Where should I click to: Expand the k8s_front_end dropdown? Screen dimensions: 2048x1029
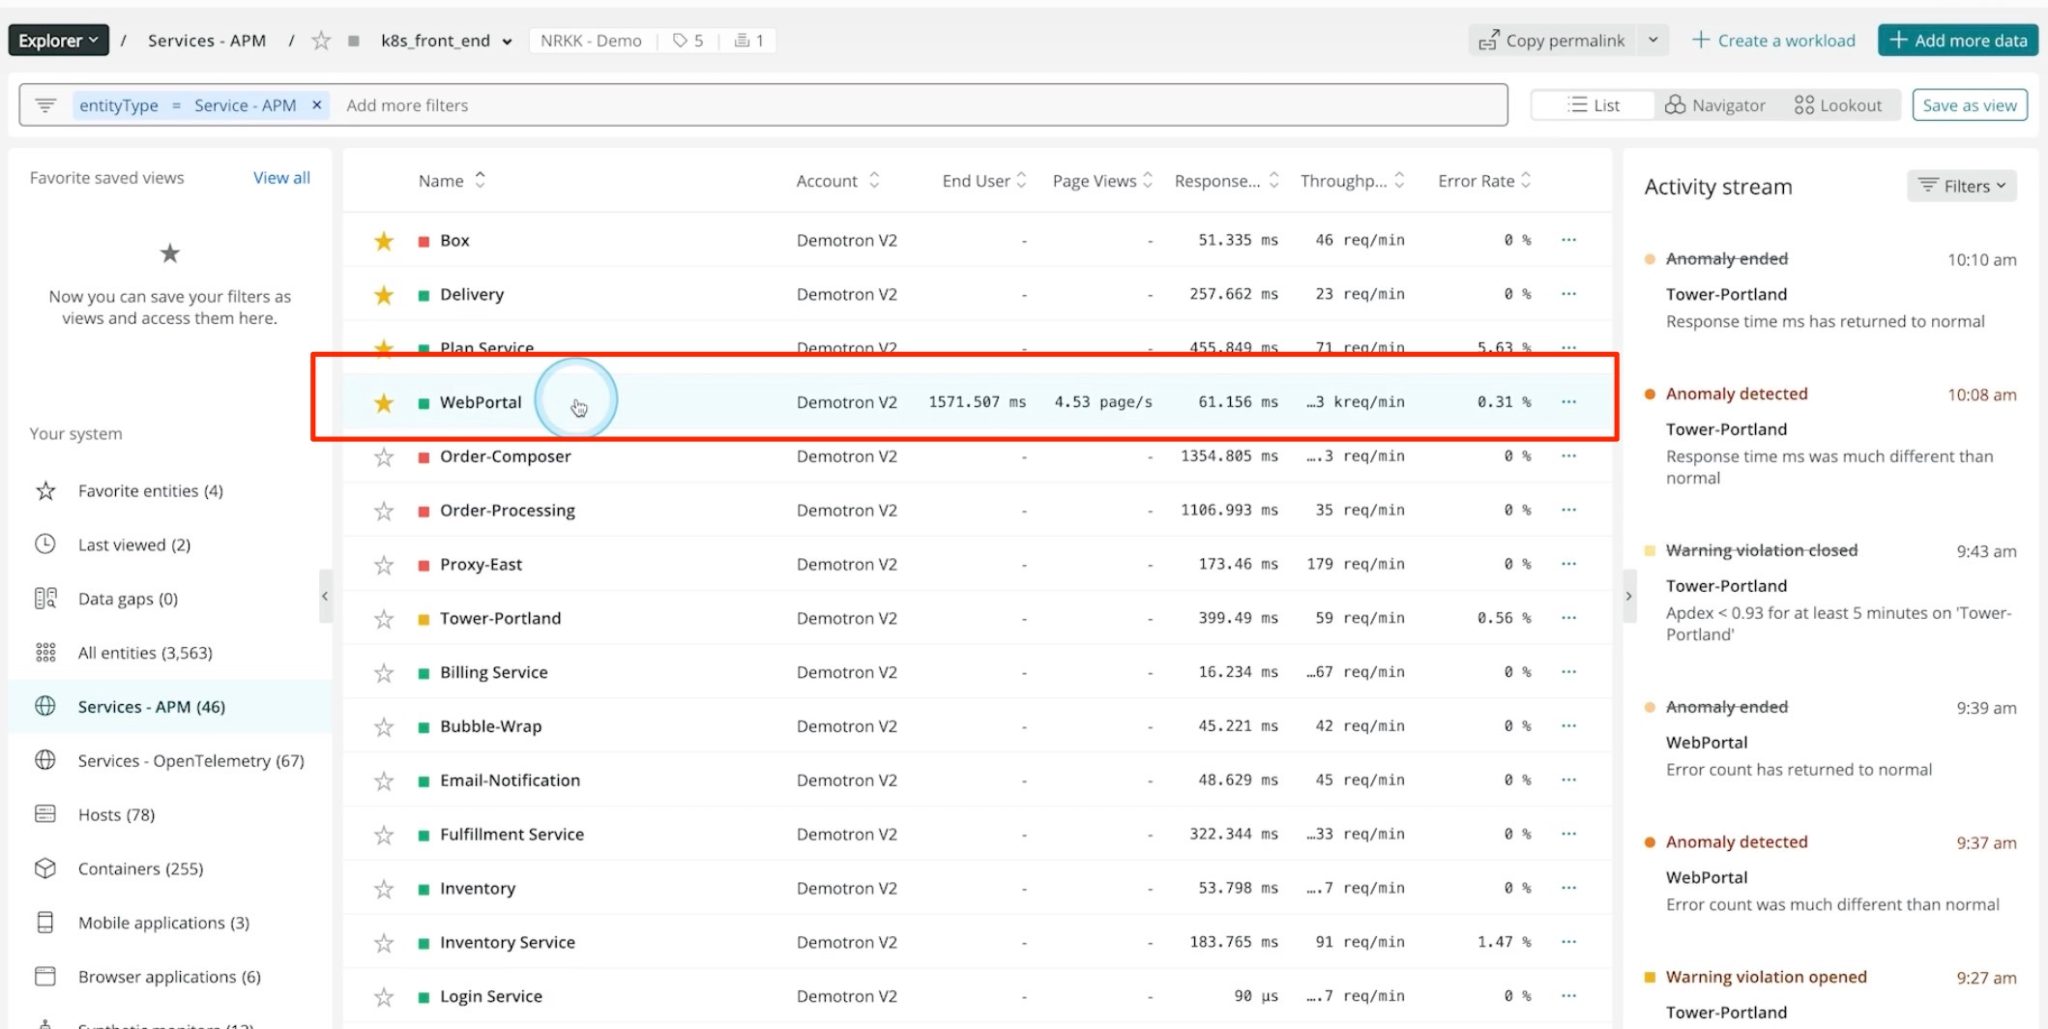[508, 41]
